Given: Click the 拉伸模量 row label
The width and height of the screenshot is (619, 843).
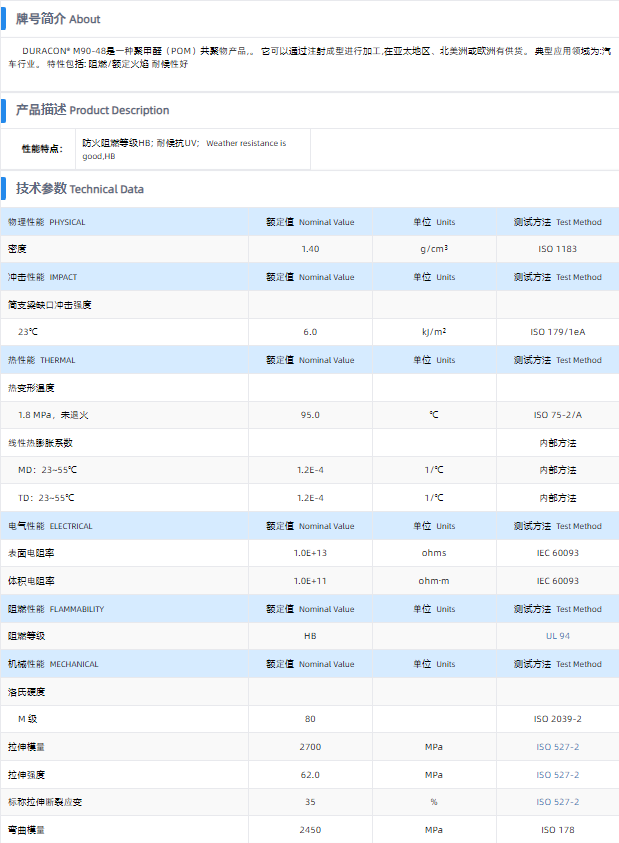Looking at the screenshot, I should click(26, 747).
